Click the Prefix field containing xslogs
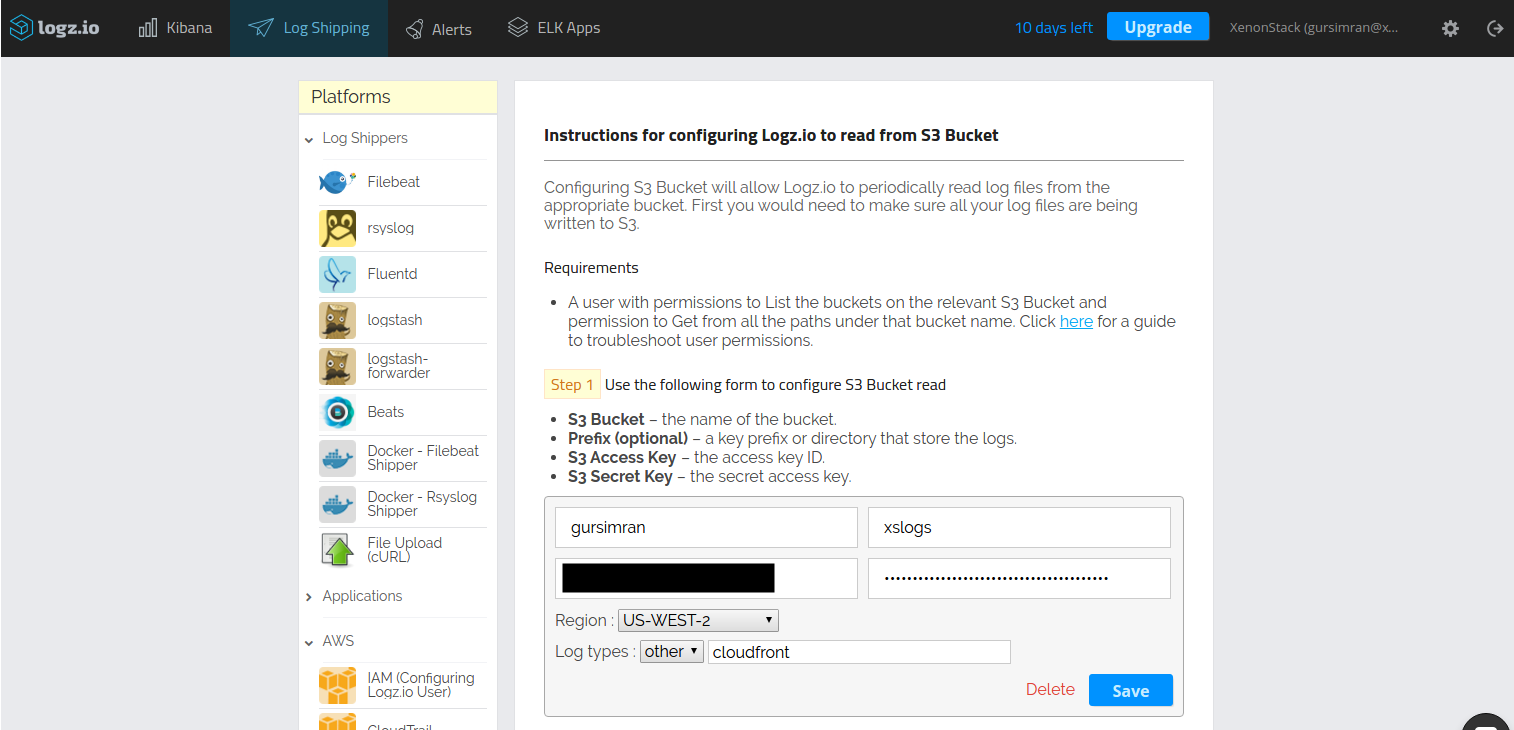Viewport: 1514px width, 730px height. coord(1019,527)
